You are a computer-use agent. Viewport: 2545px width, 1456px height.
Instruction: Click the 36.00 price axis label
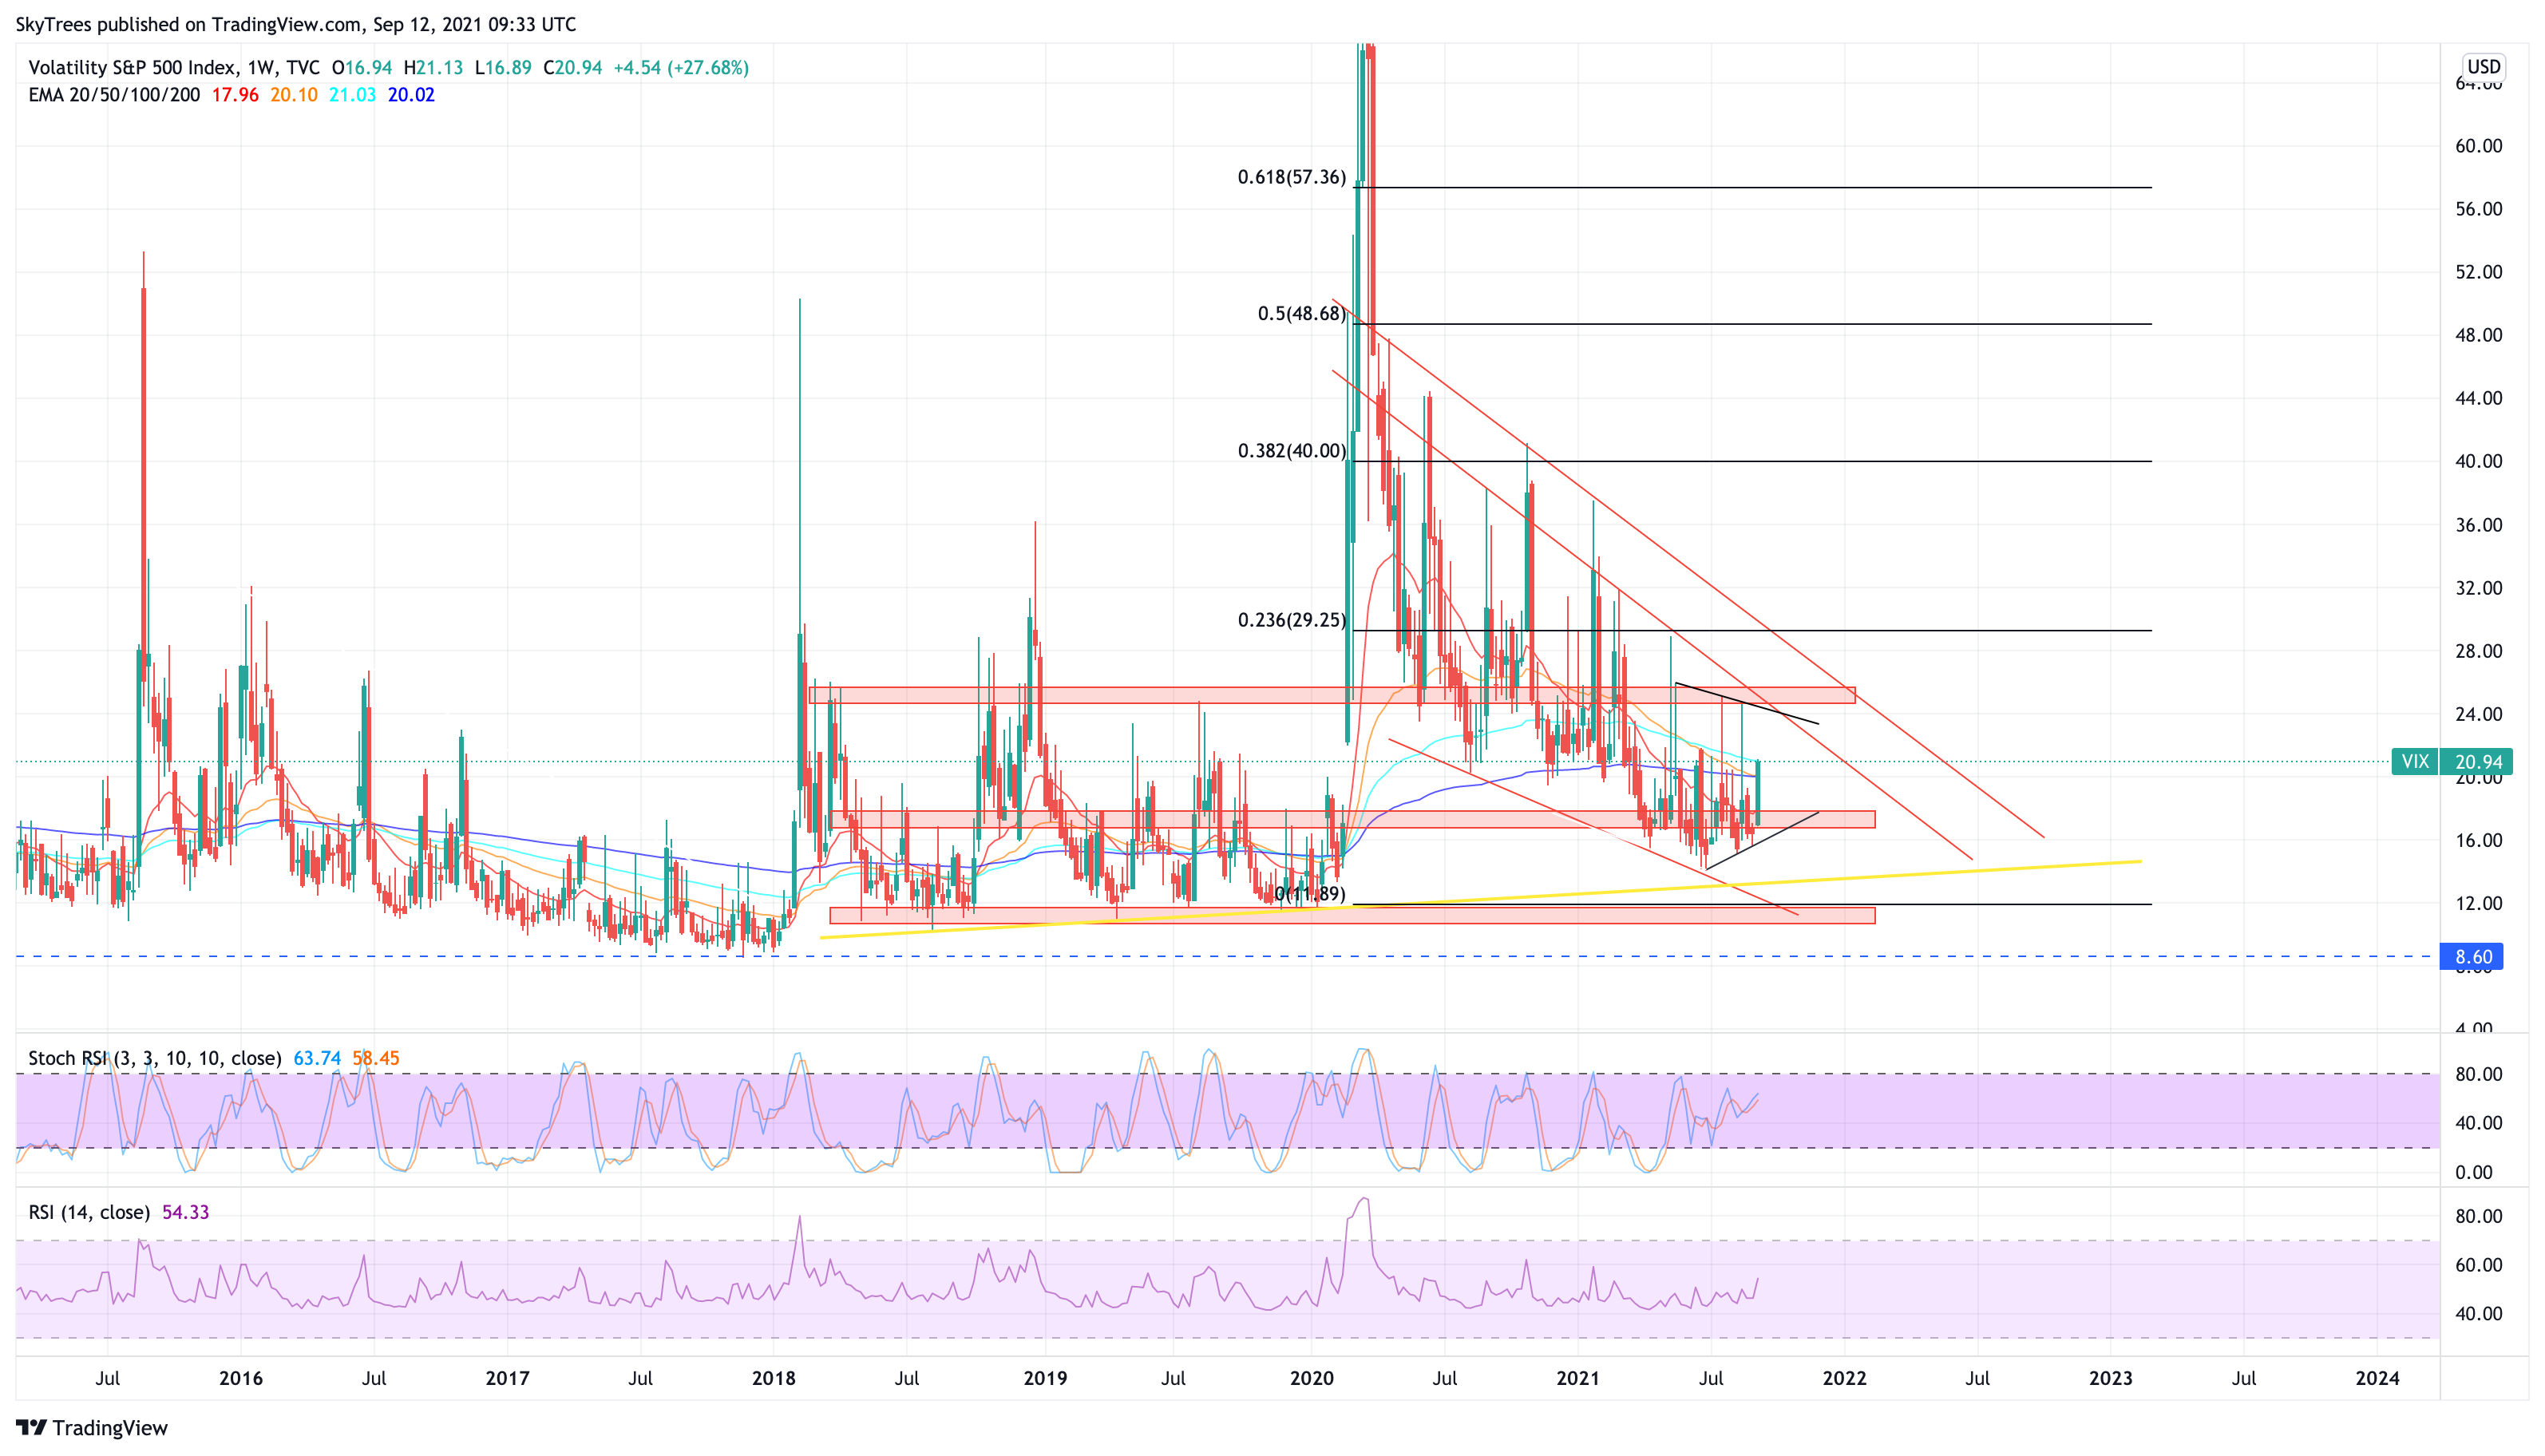2479,525
